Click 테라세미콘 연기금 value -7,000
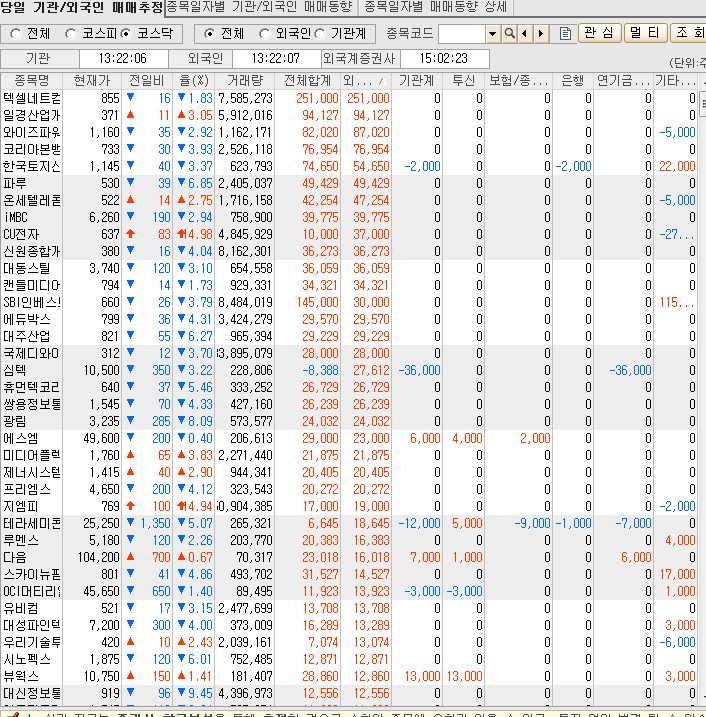 [x=633, y=523]
